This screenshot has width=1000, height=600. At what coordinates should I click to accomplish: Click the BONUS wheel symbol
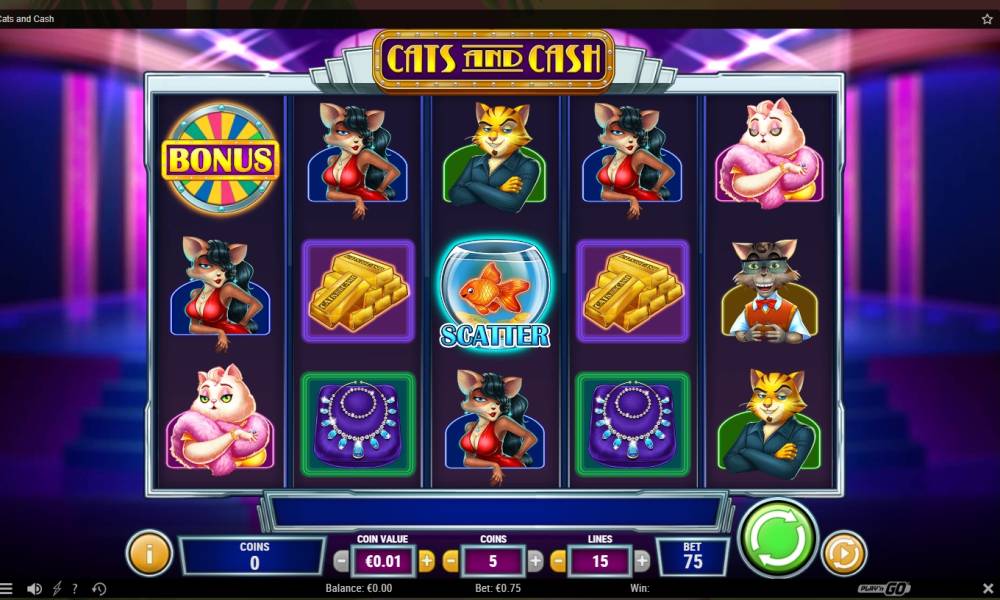220,159
